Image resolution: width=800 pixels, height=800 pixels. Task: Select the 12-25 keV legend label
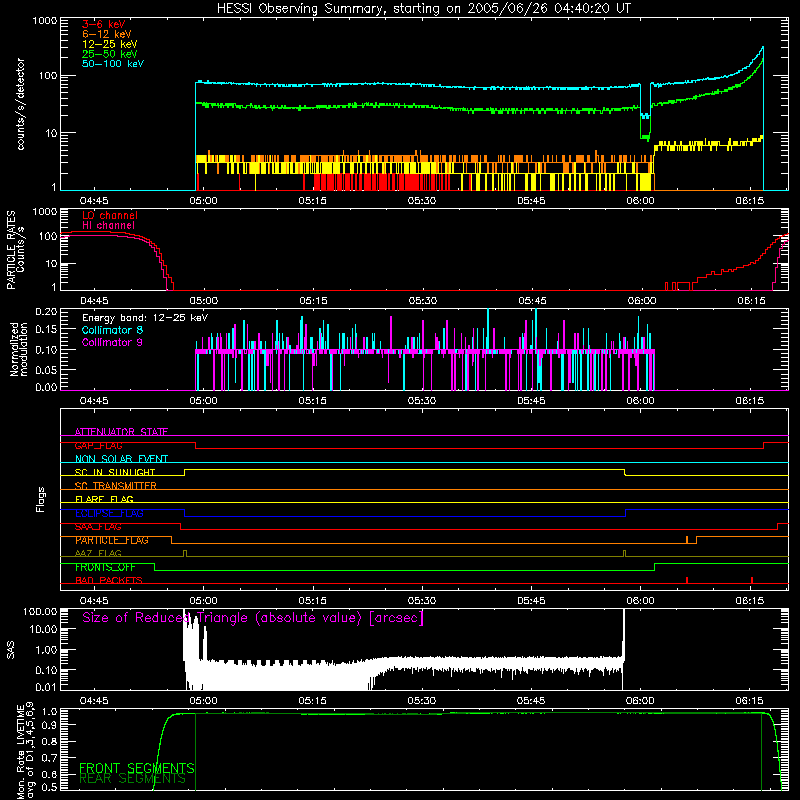pyautogui.click(x=110, y=44)
